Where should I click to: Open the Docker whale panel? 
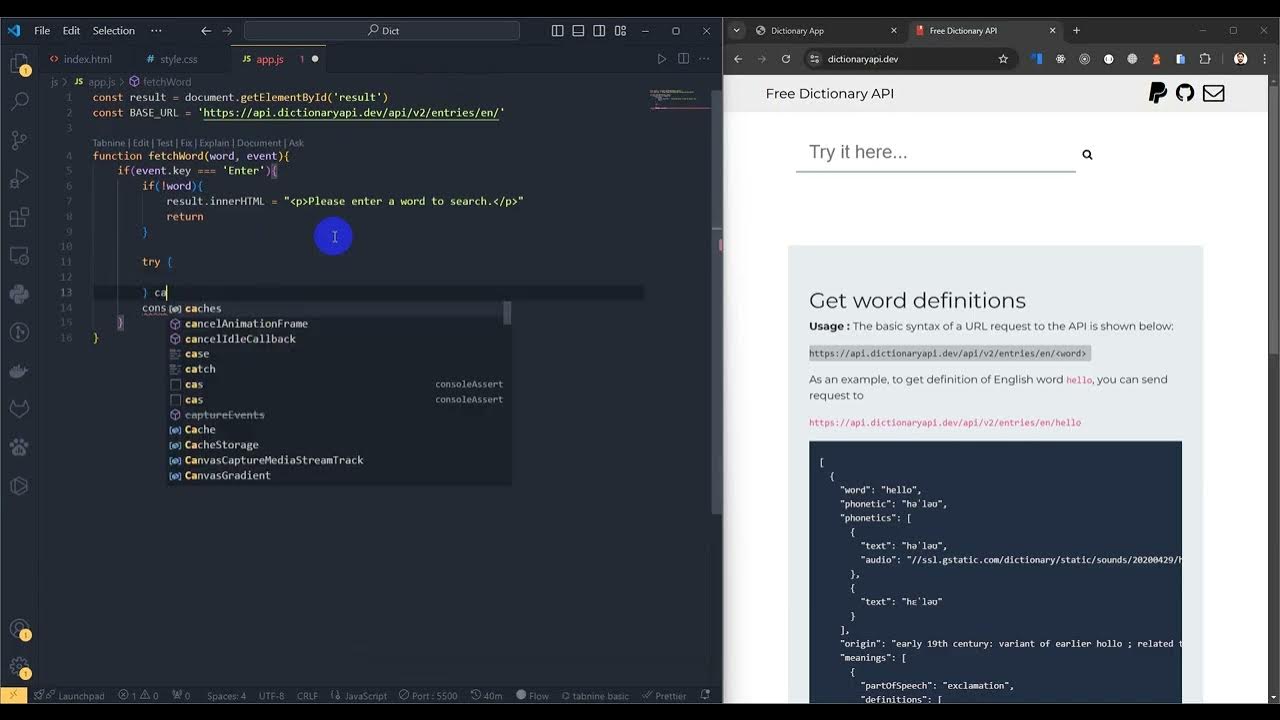19,371
